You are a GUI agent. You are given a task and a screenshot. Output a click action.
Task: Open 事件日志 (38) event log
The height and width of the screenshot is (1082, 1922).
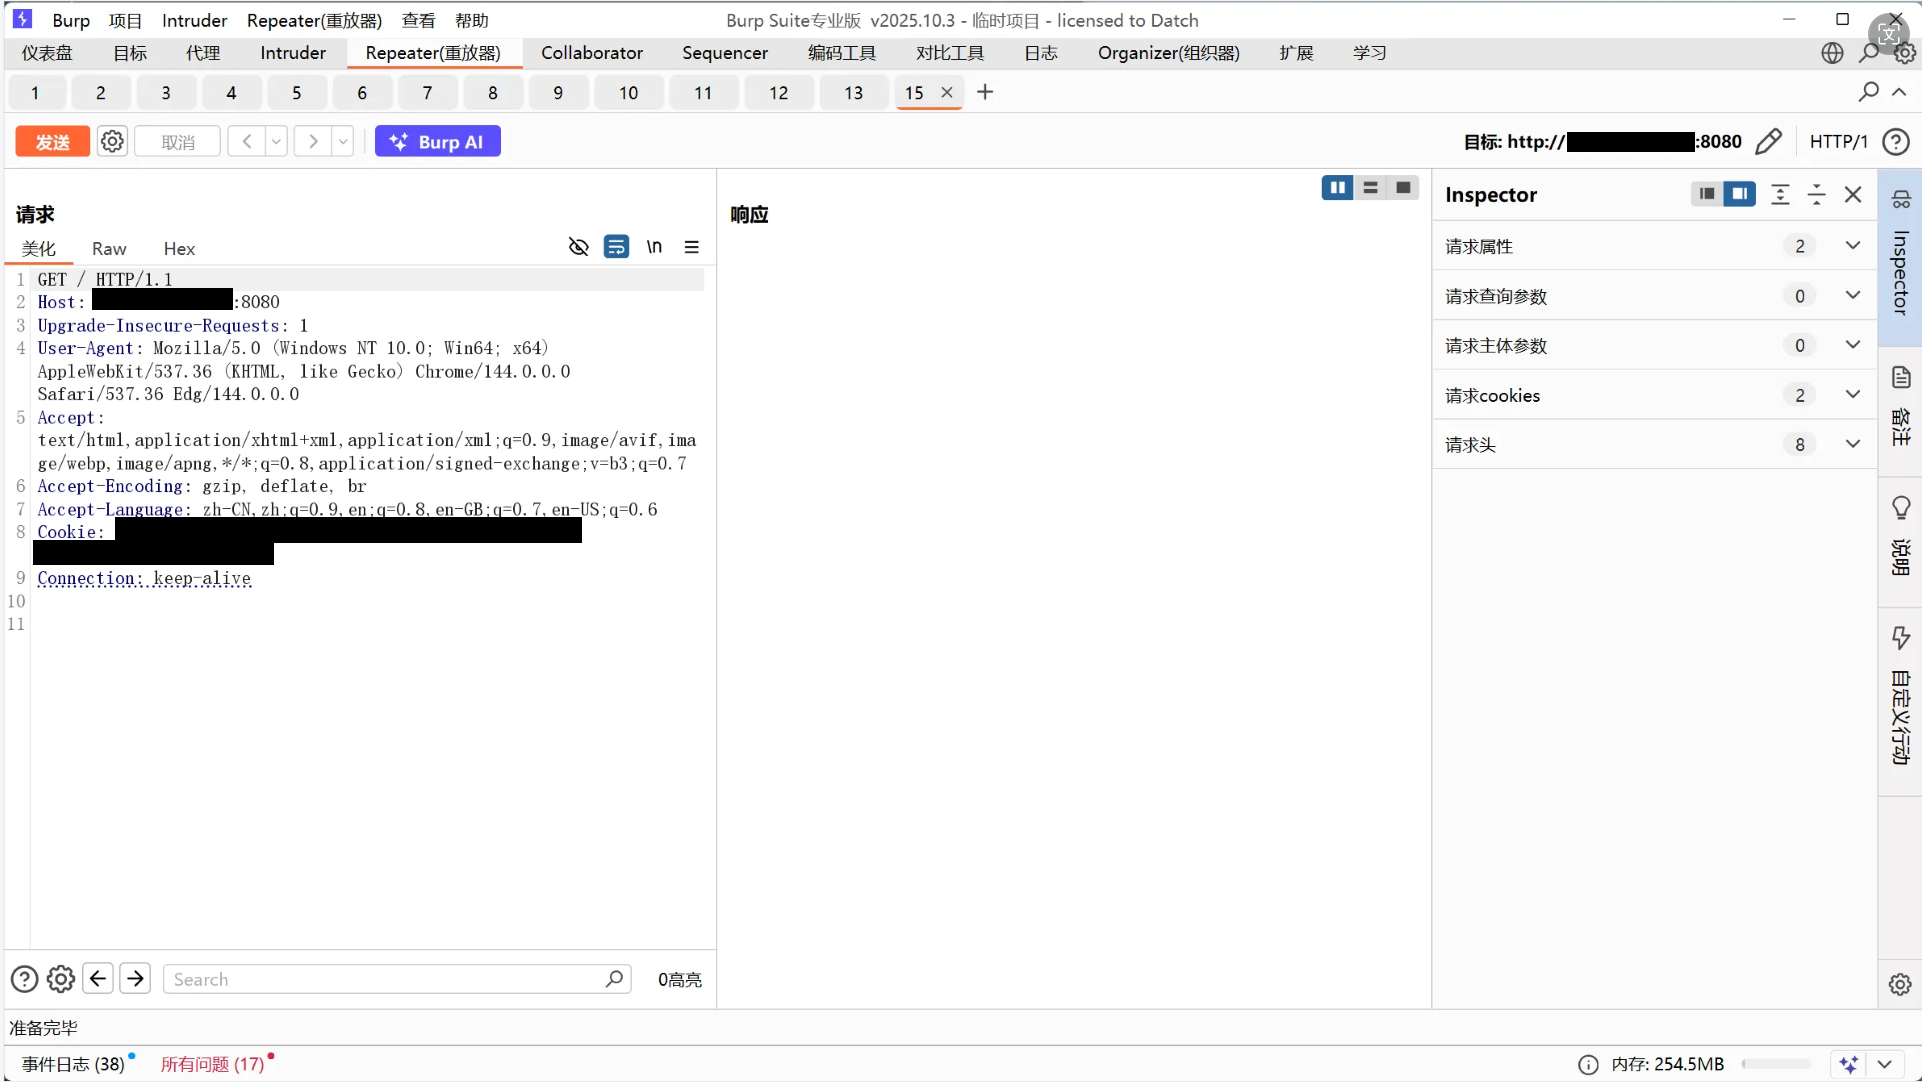click(x=74, y=1064)
